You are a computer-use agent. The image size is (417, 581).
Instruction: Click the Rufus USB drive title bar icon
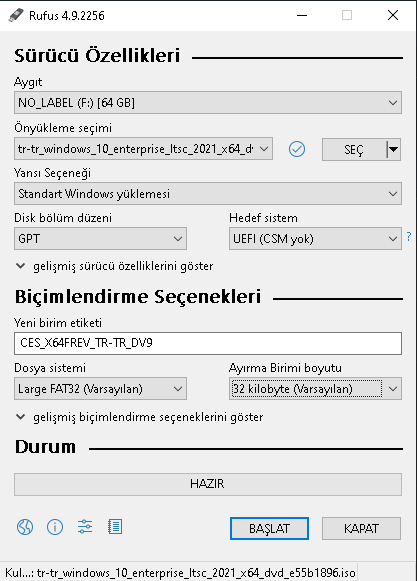pos(16,16)
